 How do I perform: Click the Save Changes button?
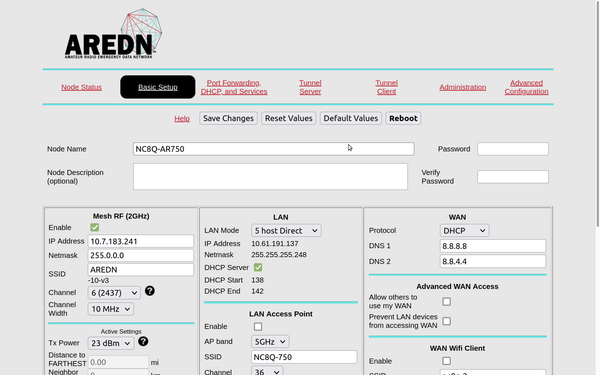(x=228, y=118)
